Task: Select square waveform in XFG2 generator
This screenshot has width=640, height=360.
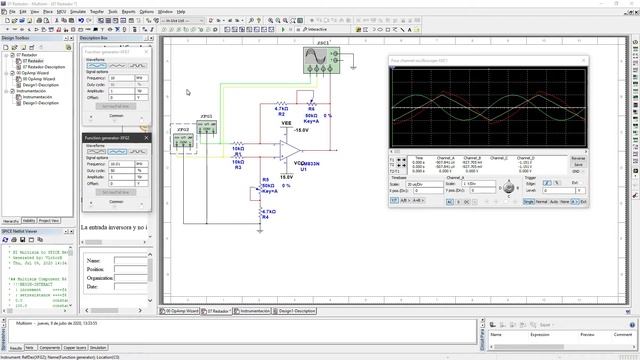Action: [138, 152]
